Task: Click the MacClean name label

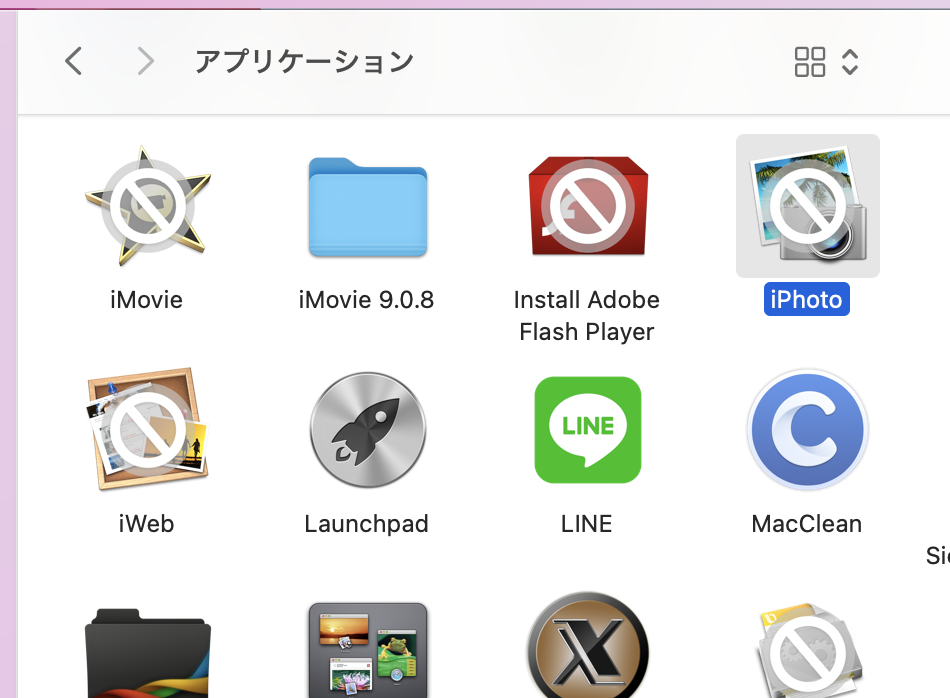Action: 806,524
